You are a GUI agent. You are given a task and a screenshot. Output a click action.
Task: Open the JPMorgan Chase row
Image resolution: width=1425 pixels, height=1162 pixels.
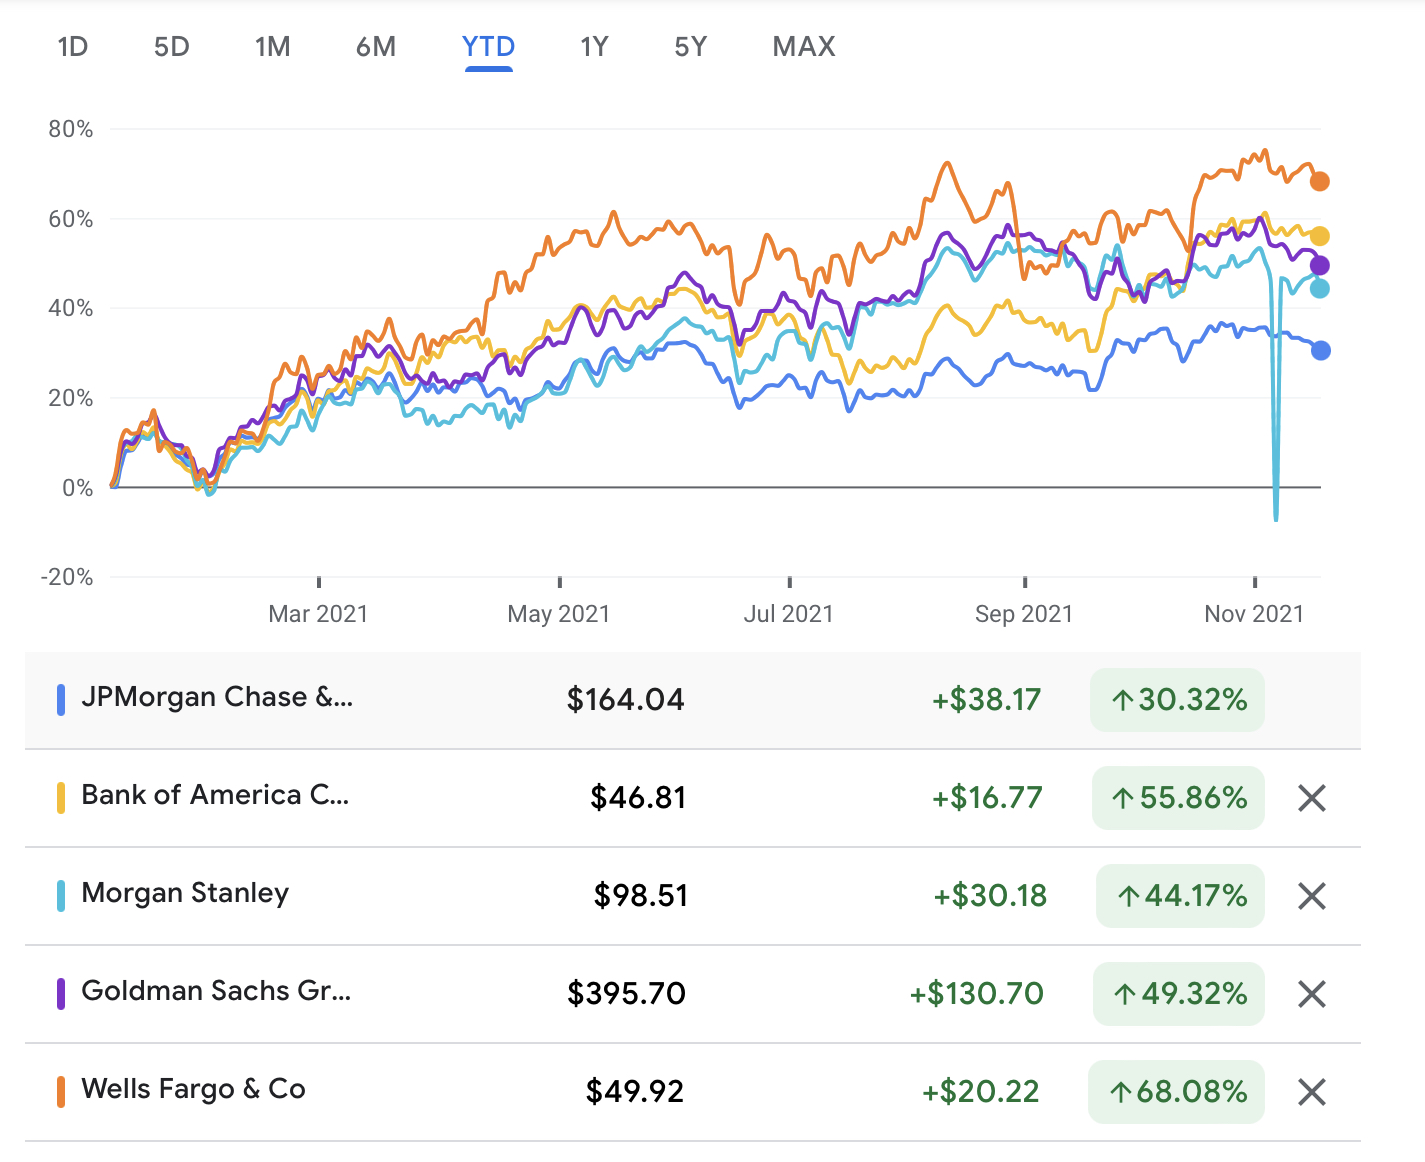click(x=693, y=700)
